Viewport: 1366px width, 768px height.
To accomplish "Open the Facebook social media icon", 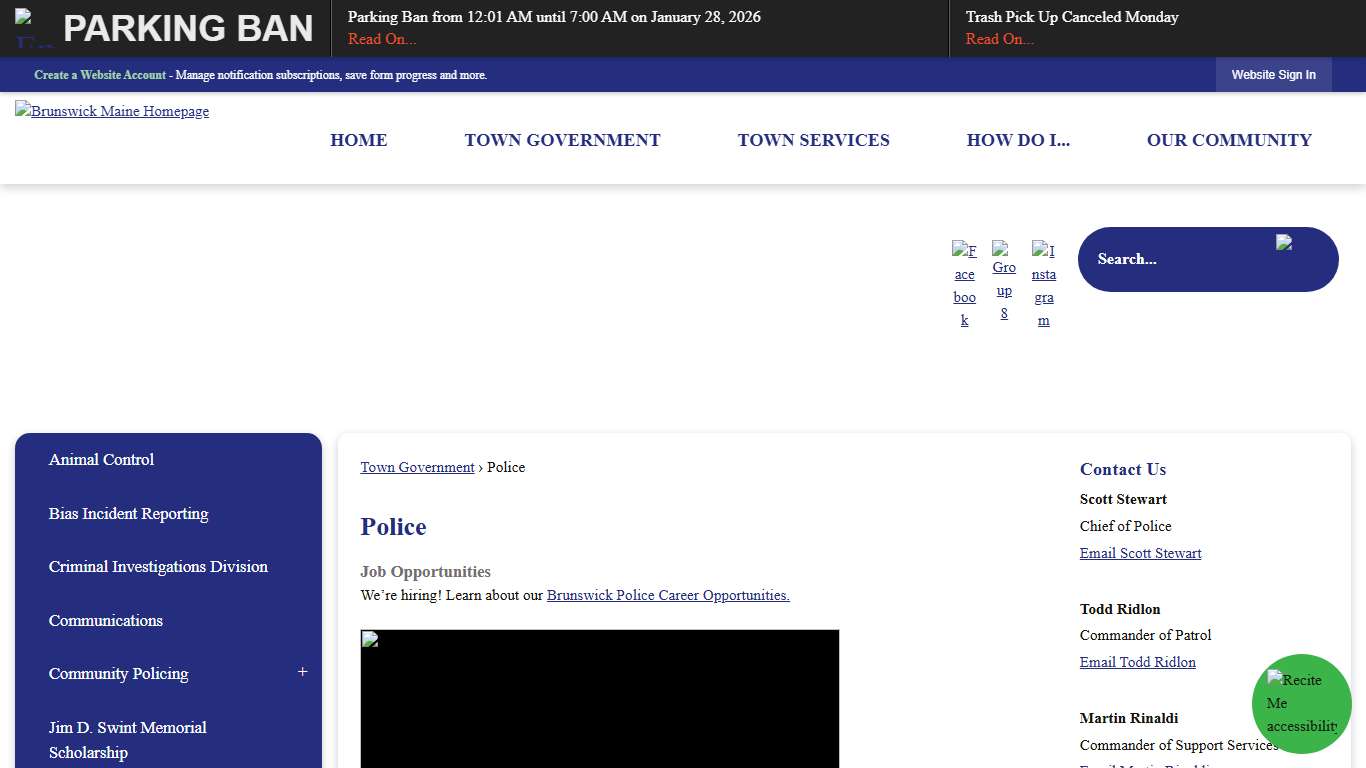I will 964,283.
